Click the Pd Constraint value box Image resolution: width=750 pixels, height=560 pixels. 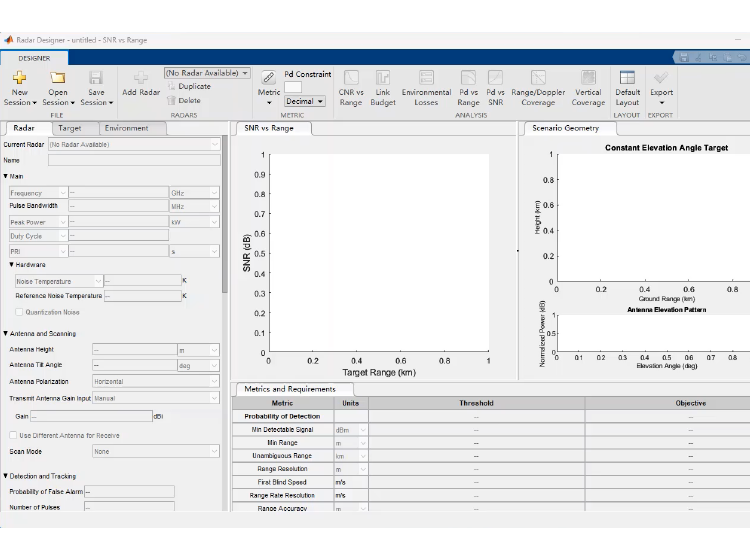[x=293, y=87]
